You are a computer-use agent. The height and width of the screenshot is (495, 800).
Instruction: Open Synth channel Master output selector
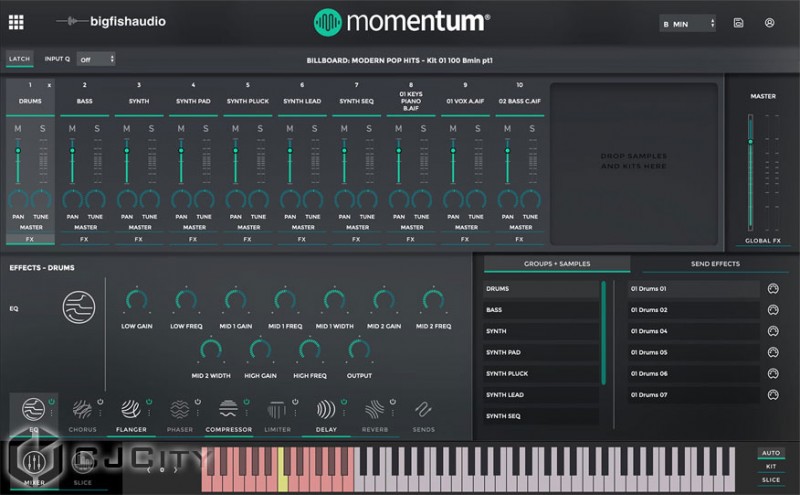(x=139, y=228)
